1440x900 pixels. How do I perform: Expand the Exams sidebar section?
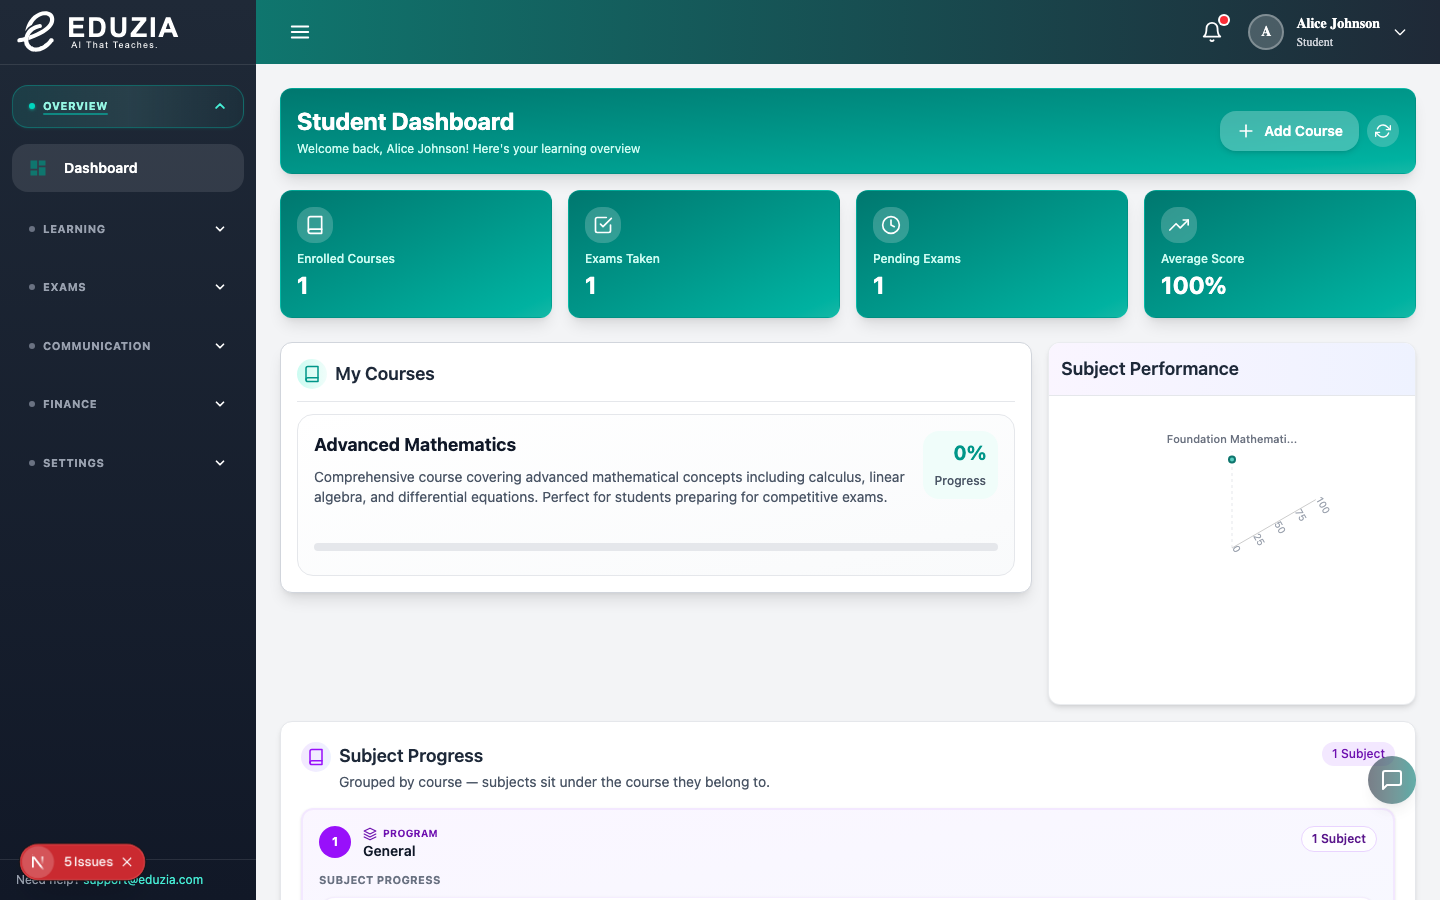pos(220,287)
